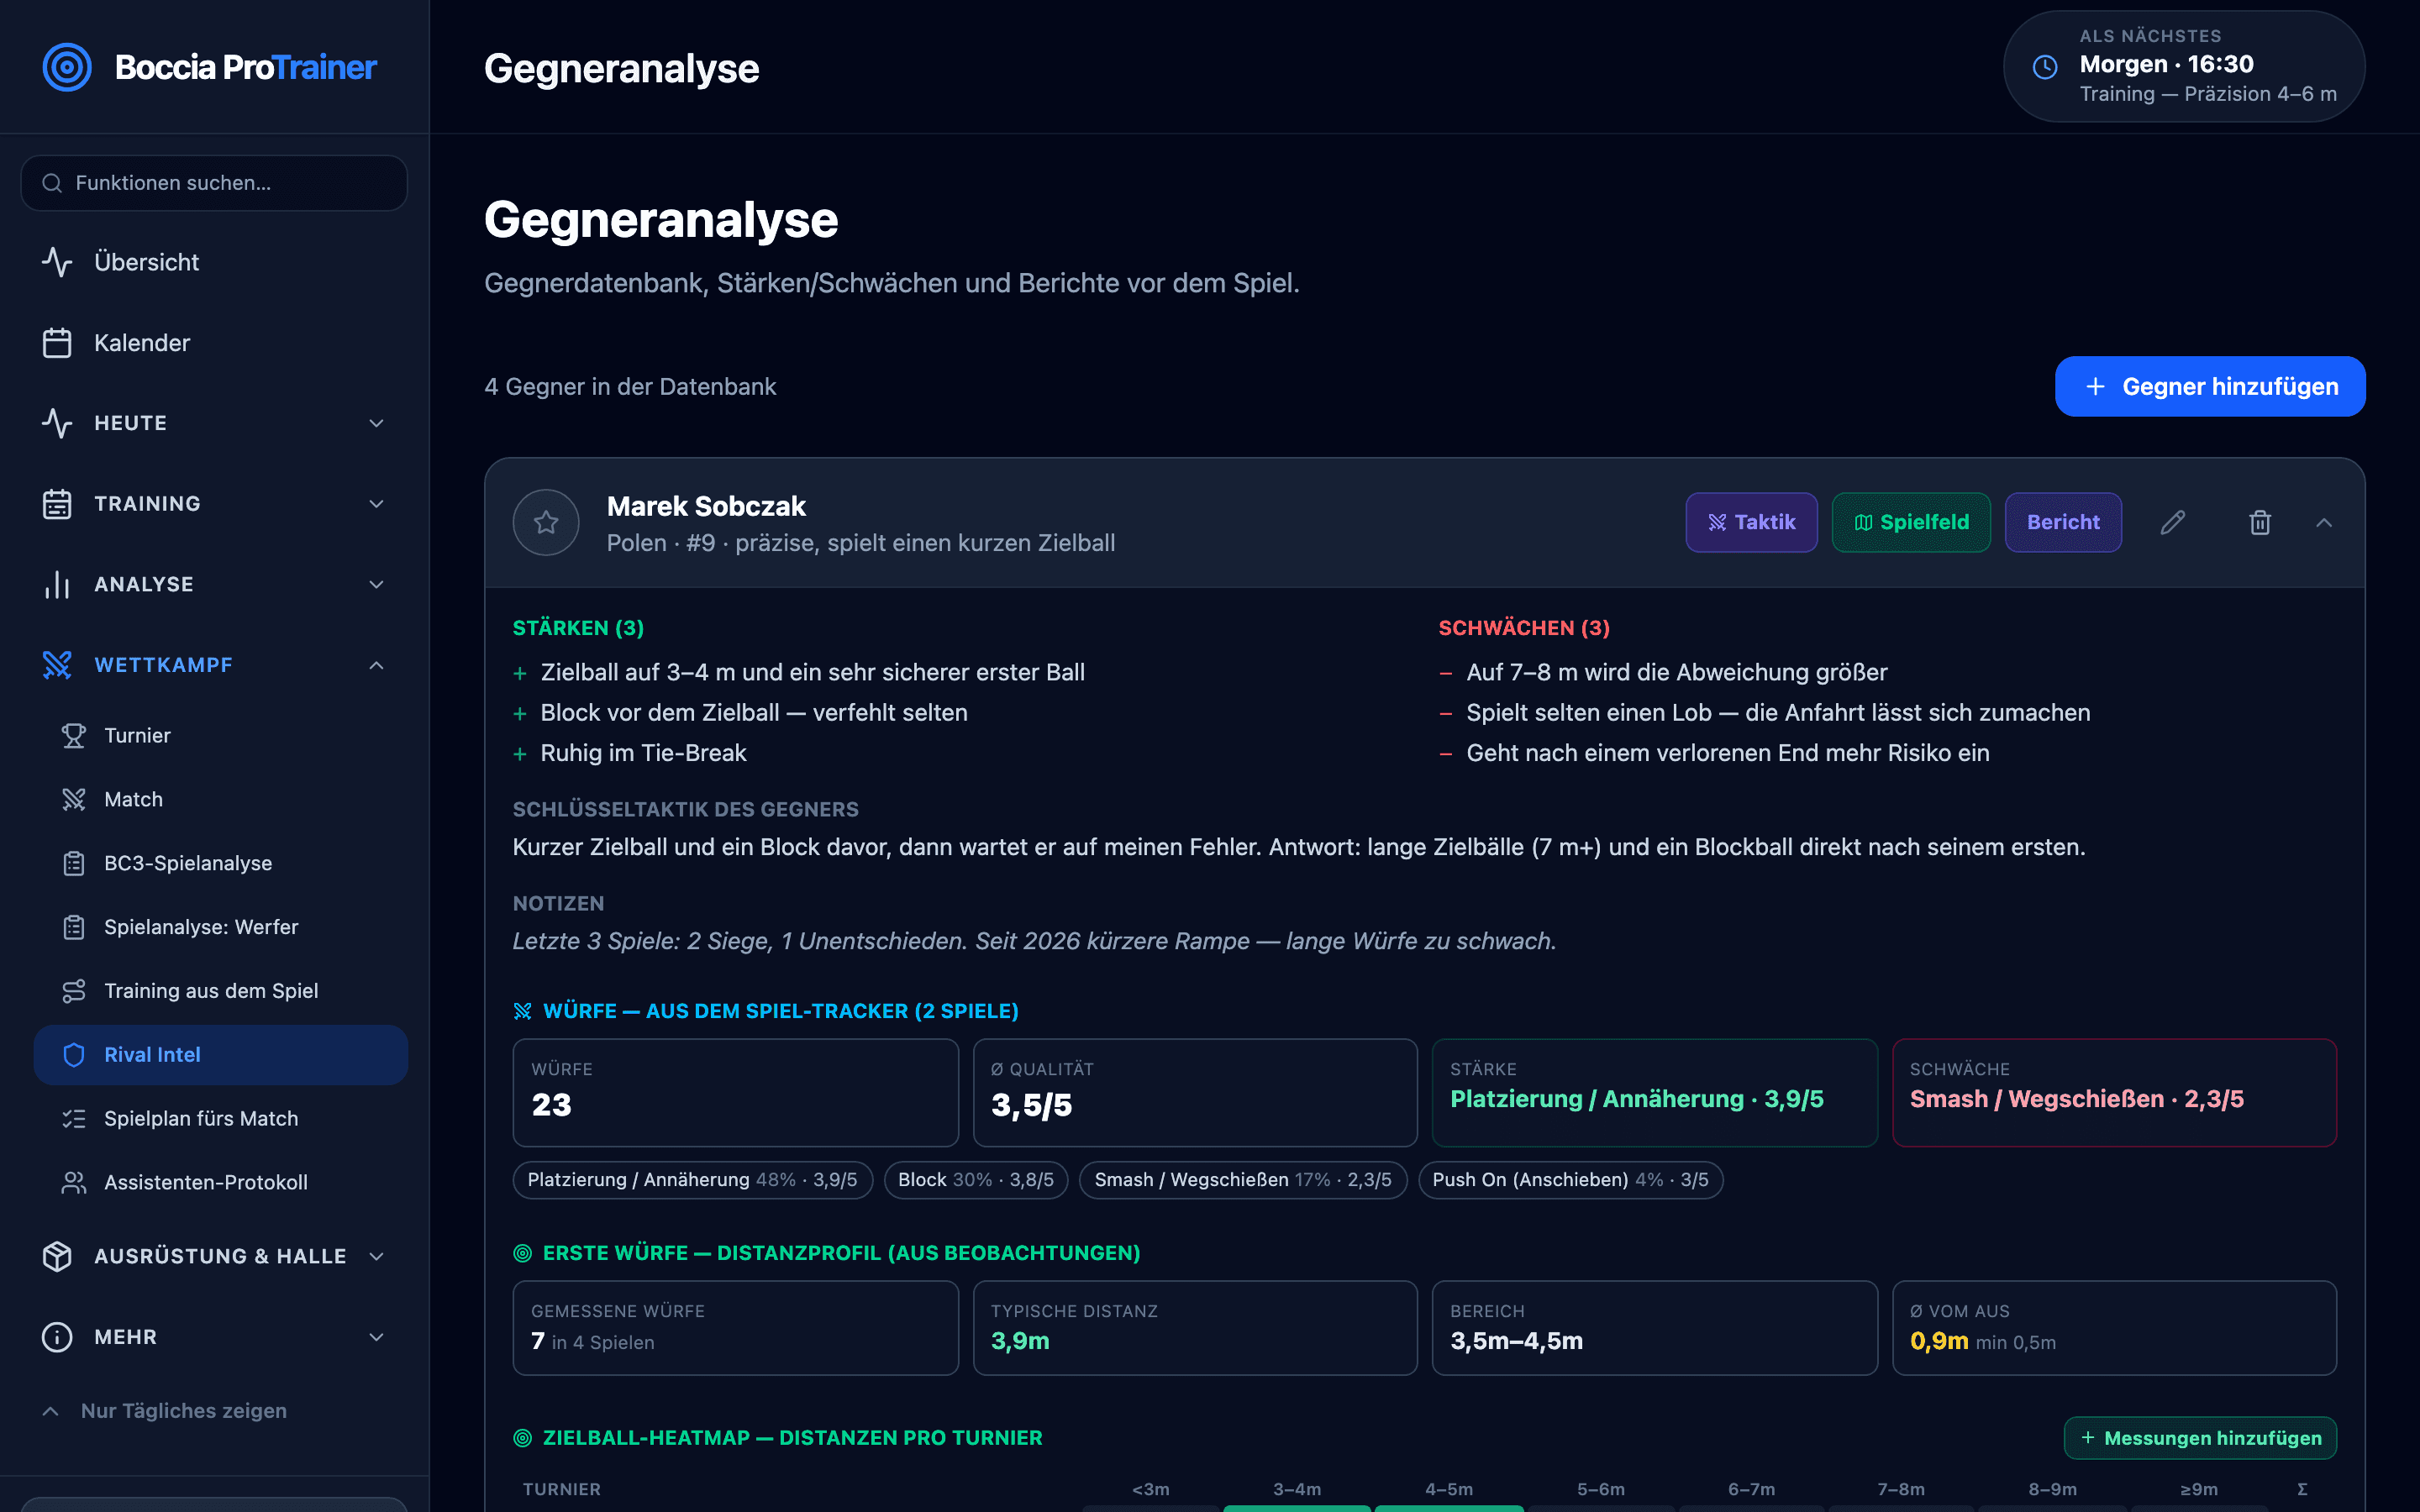The image size is (2420, 1512).
Task: Expand the ANALYSE section
Action: point(214,584)
